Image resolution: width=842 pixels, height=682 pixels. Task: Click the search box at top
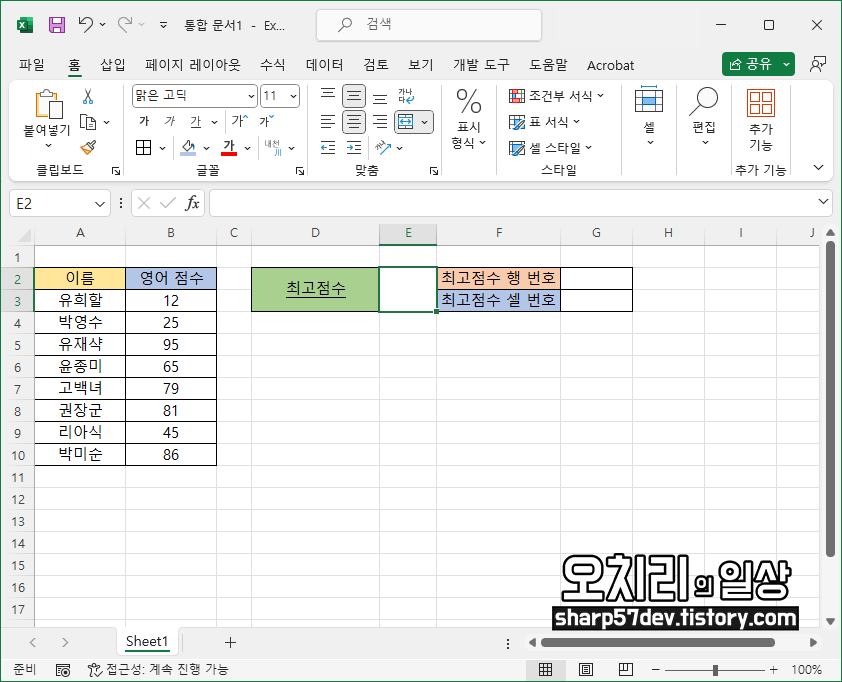(429, 25)
